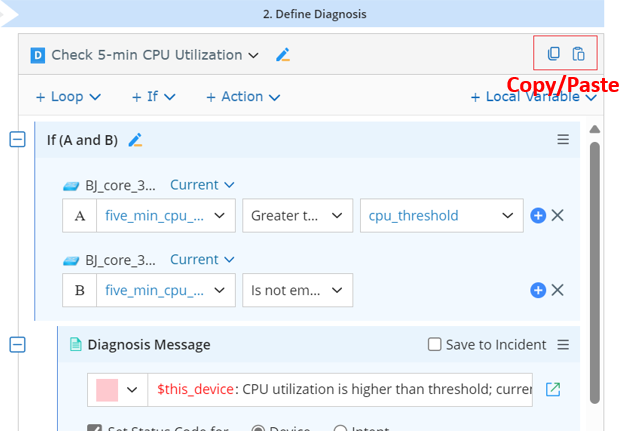Open the + Action menu
620x431 pixels.
[x=242, y=97]
